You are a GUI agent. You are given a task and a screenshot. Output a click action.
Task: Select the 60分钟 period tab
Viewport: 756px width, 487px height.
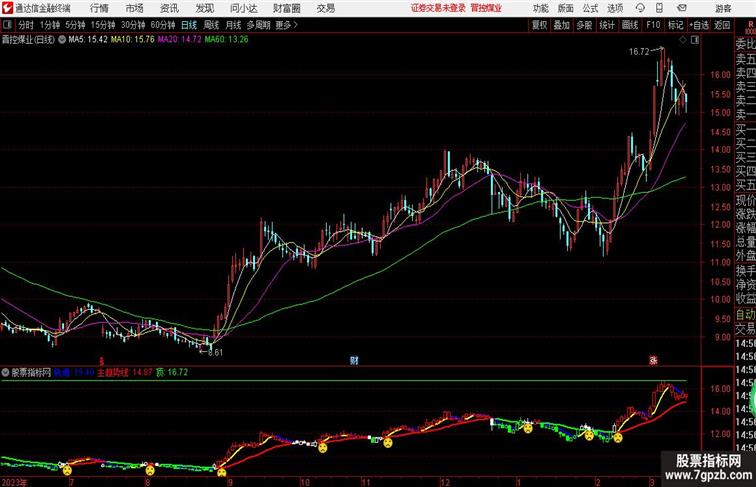point(163,25)
